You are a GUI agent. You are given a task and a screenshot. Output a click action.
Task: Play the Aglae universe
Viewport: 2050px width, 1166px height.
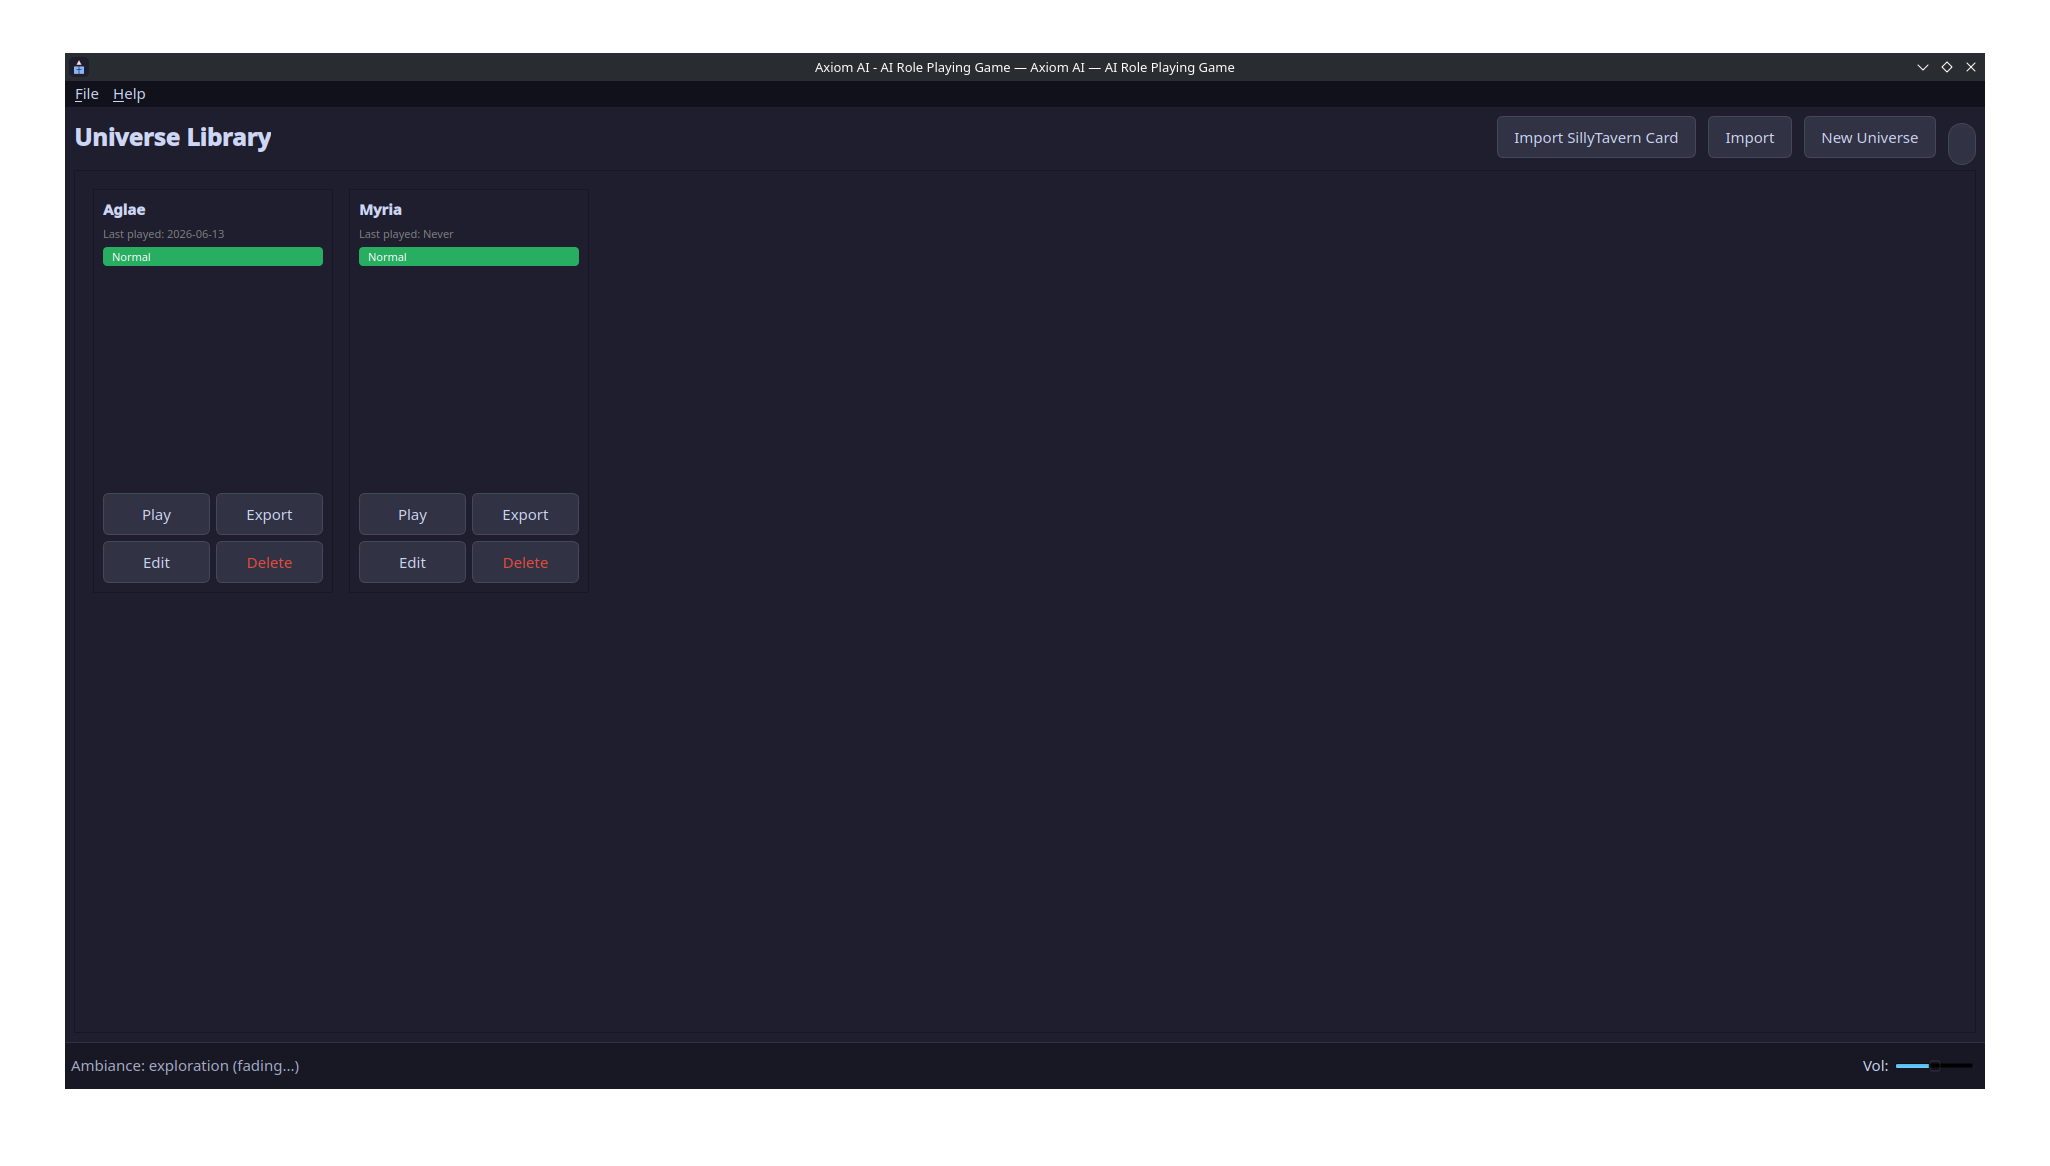[156, 515]
